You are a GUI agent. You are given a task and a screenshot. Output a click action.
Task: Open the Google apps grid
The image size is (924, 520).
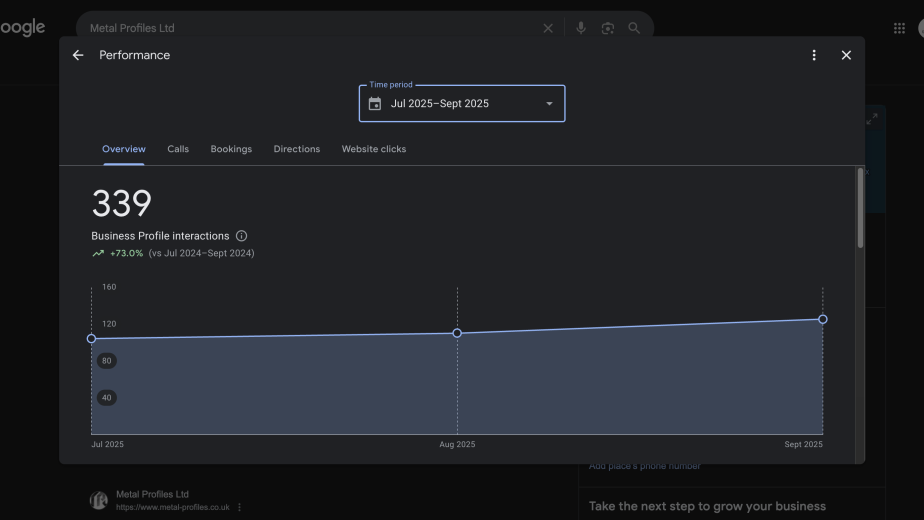pyautogui.click(x=899, y=28)
